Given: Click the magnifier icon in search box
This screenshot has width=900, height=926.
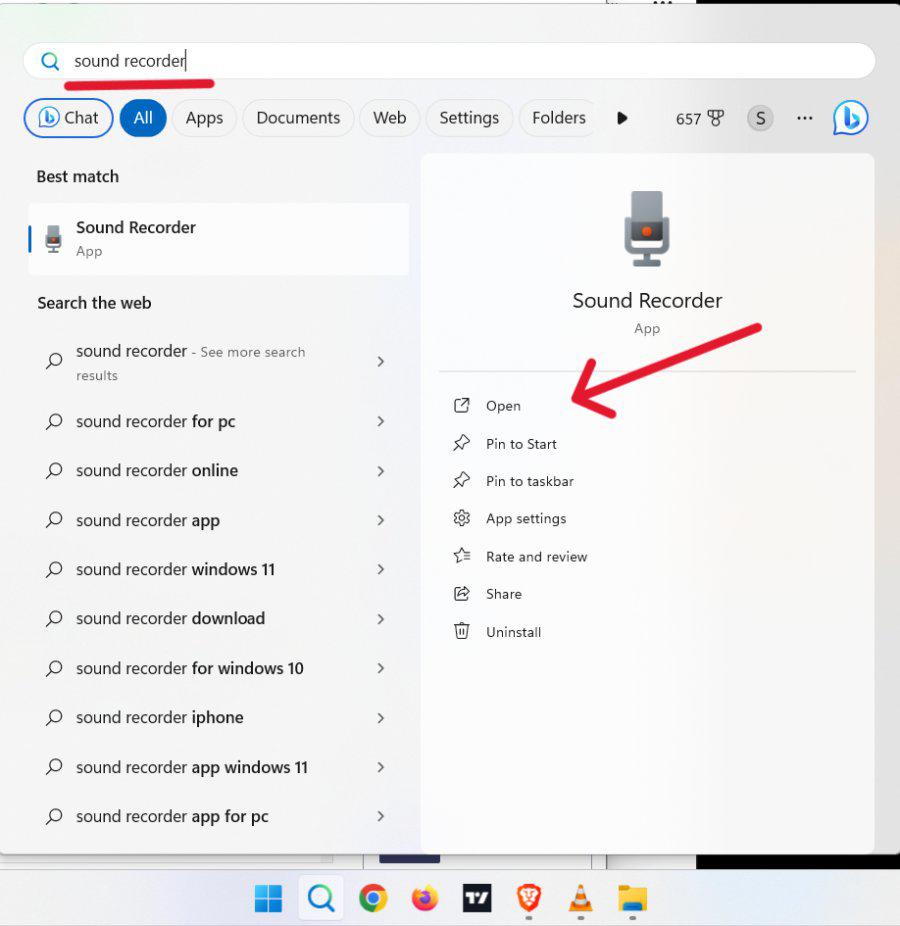Looking at the screenshot, I should [x=50, y=61].
